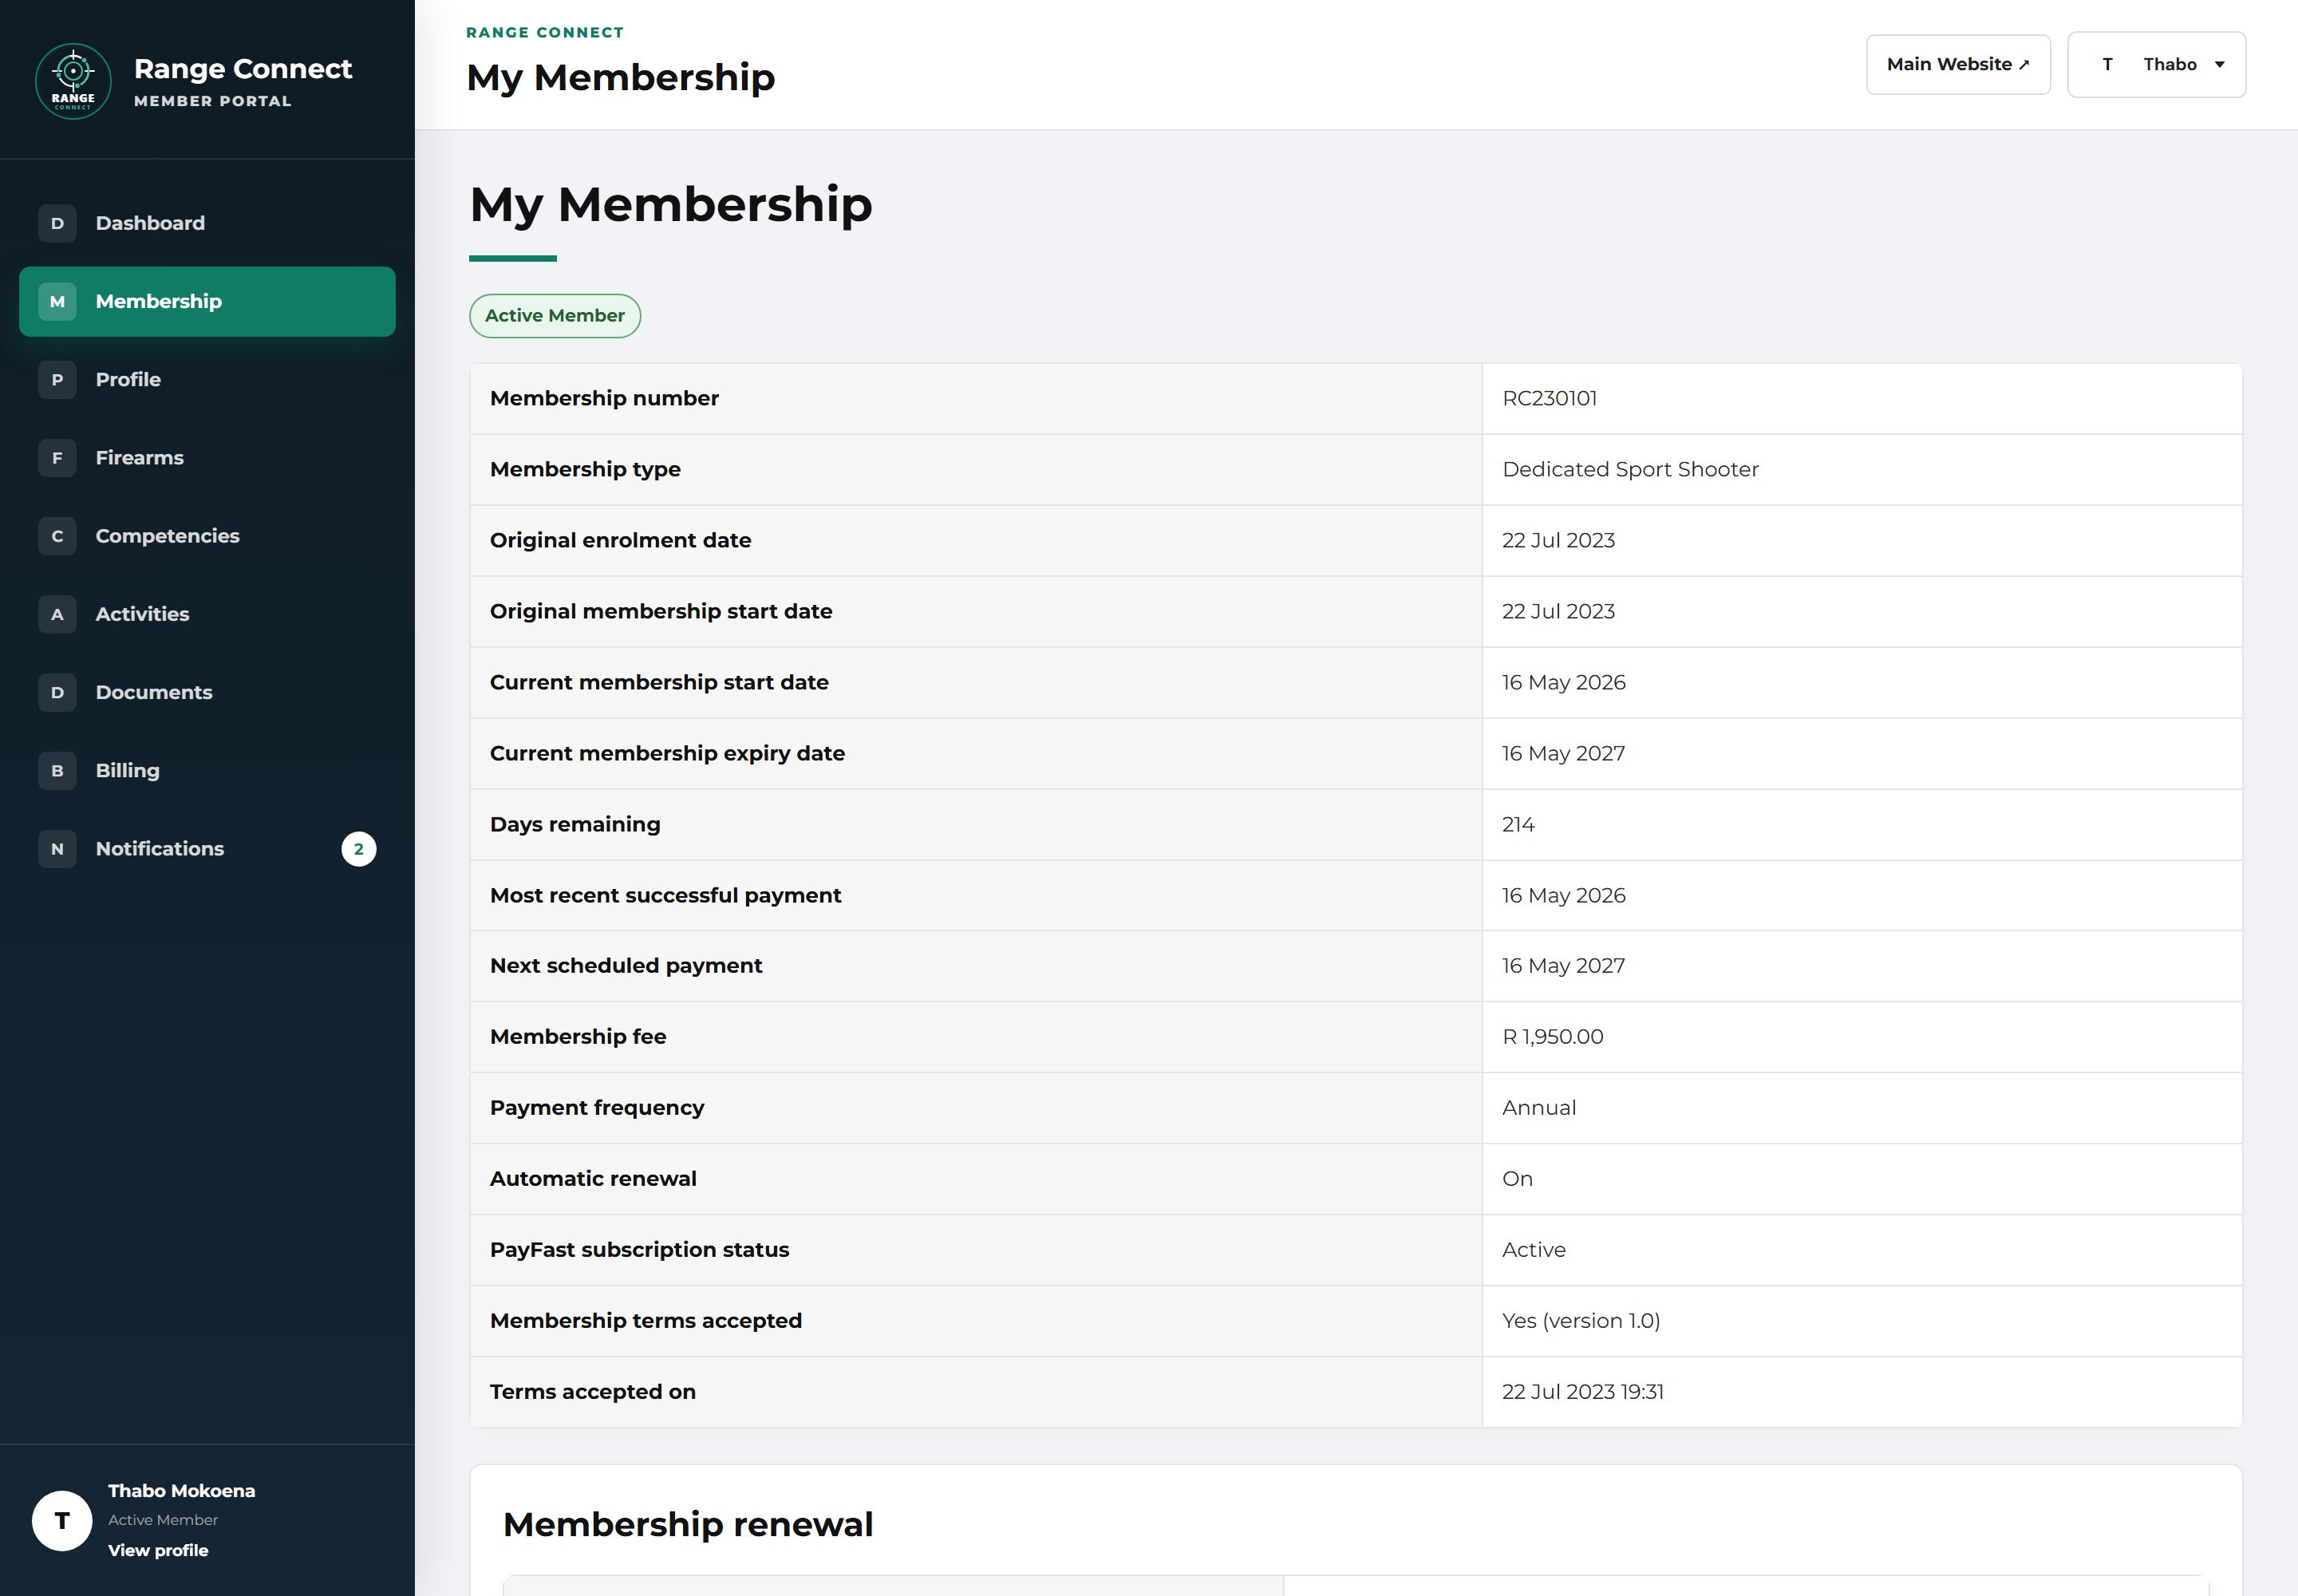The height and width of the screenshot is (1596, 2298).
Task: Click the Competencies C letter icon
Action: (57, 536)
